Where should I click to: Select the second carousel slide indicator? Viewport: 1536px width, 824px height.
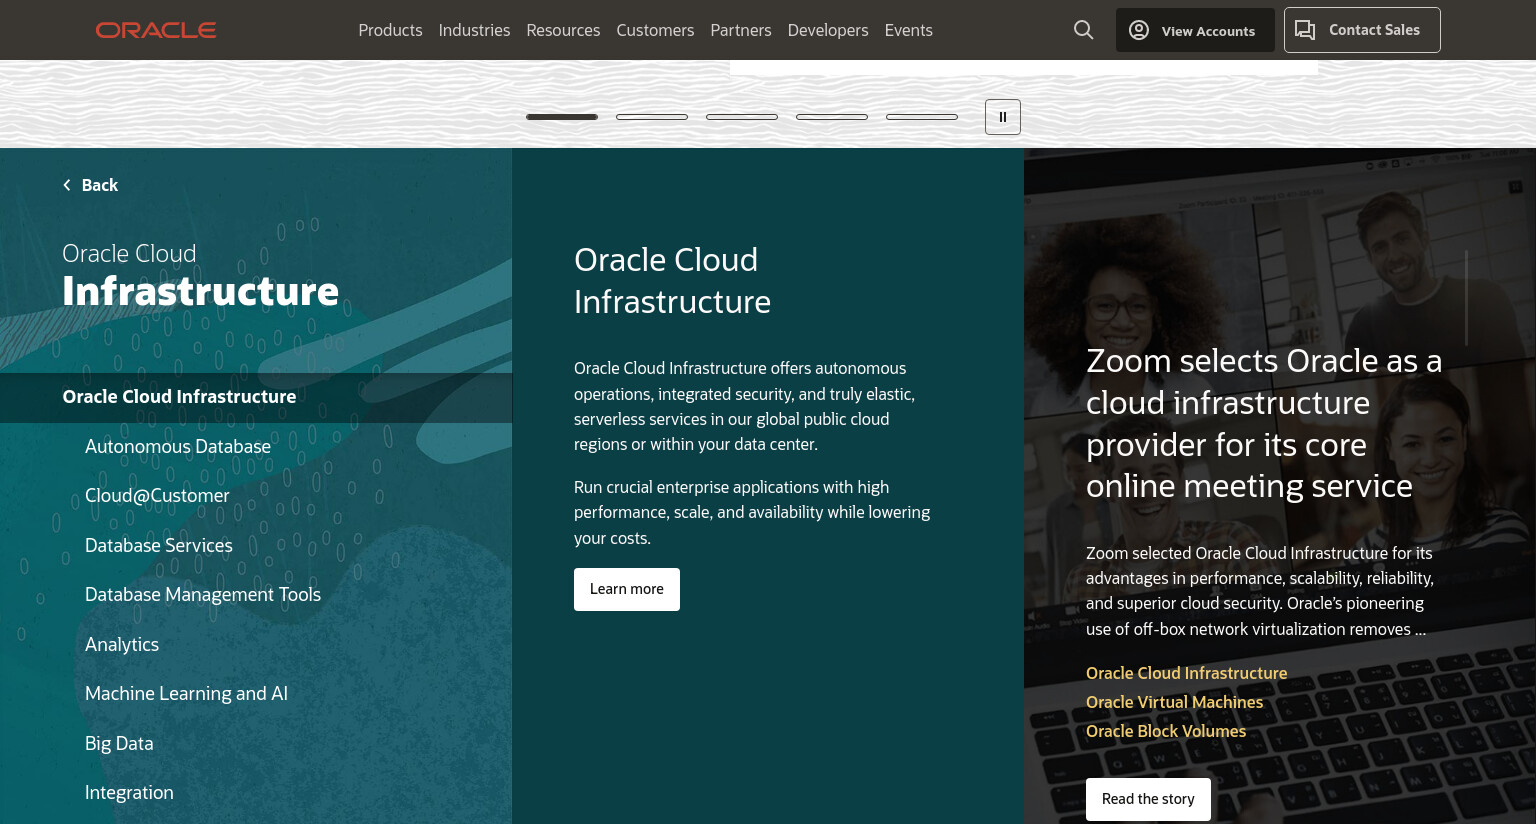click(652, 117)
